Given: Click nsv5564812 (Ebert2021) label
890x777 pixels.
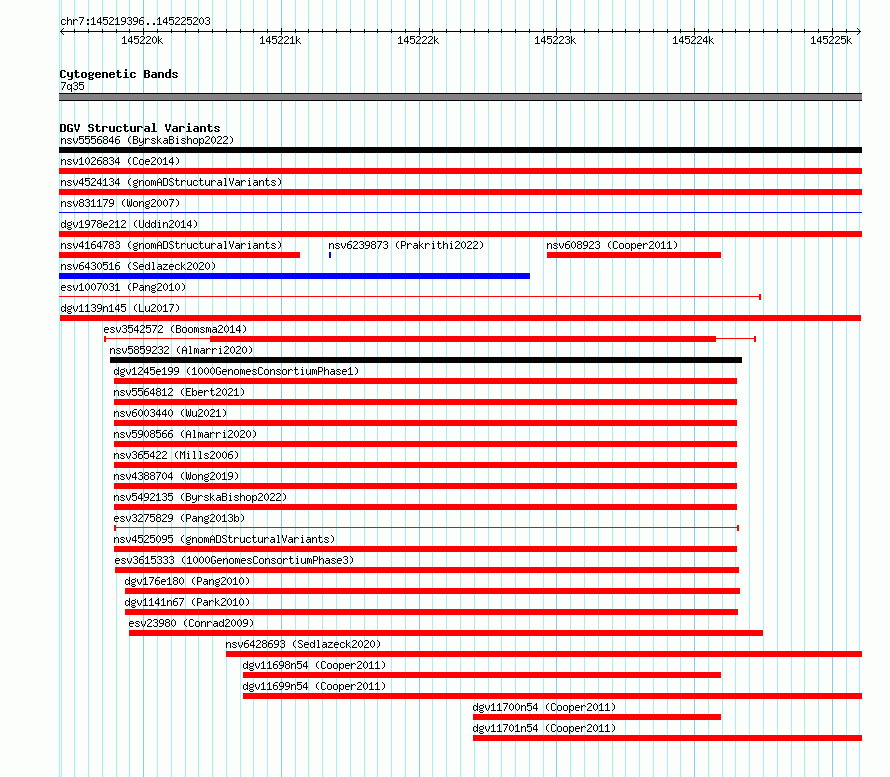Looking at the screenshot, I should 179,392.
